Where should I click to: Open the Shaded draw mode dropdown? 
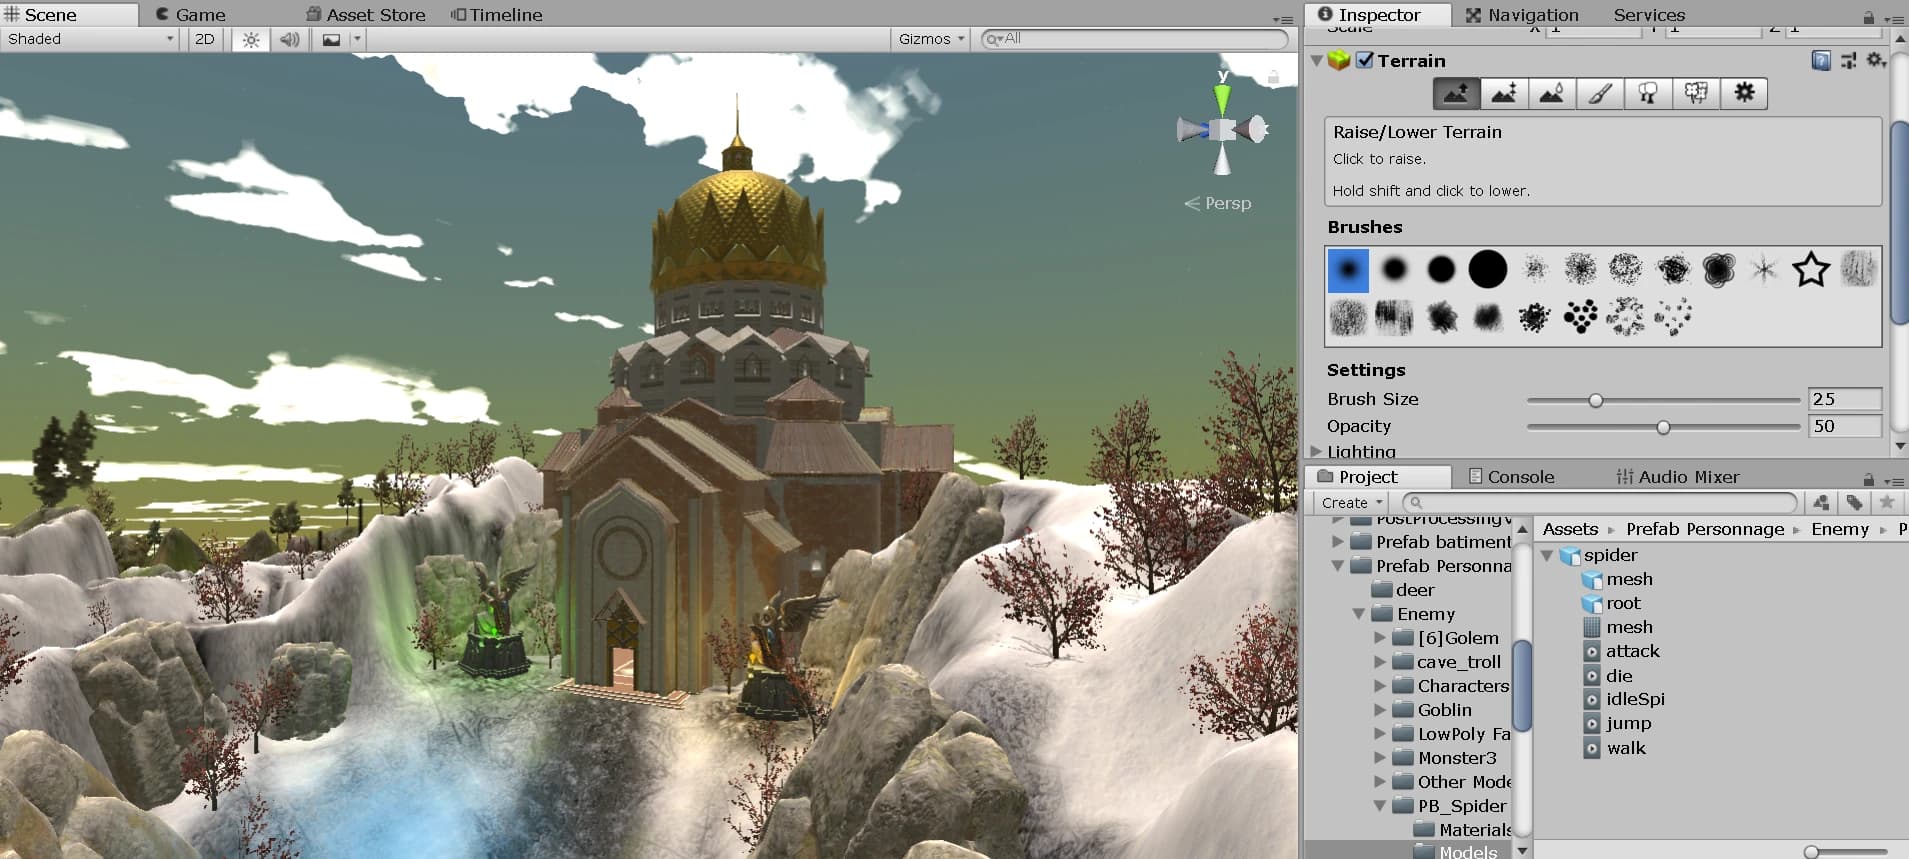[90, 39]
